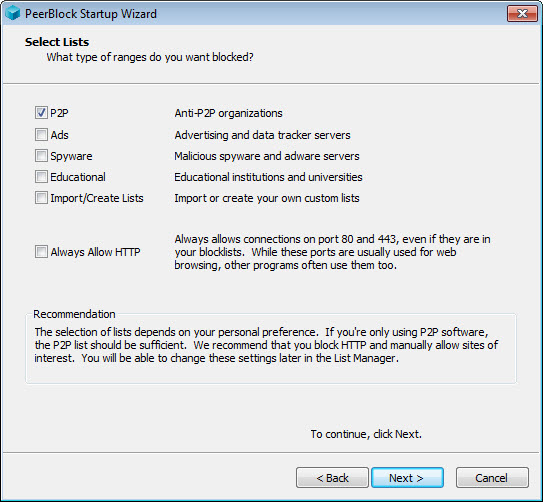This screenshot has width=543, height=502.
Task: Click the Educational institutions and universities text
Action: (x=268, y=177)
